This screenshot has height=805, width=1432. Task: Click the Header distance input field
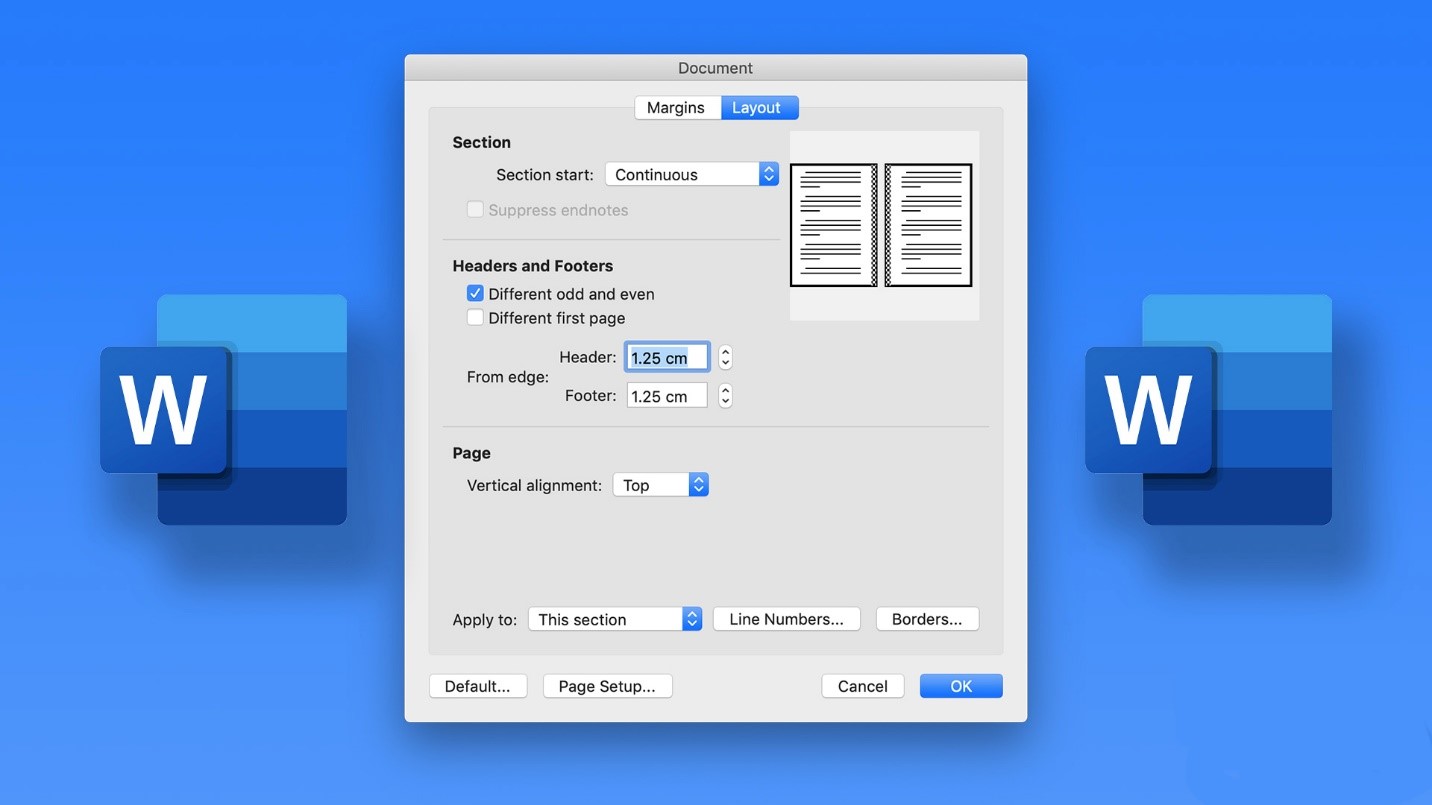[x=667, y=357]
